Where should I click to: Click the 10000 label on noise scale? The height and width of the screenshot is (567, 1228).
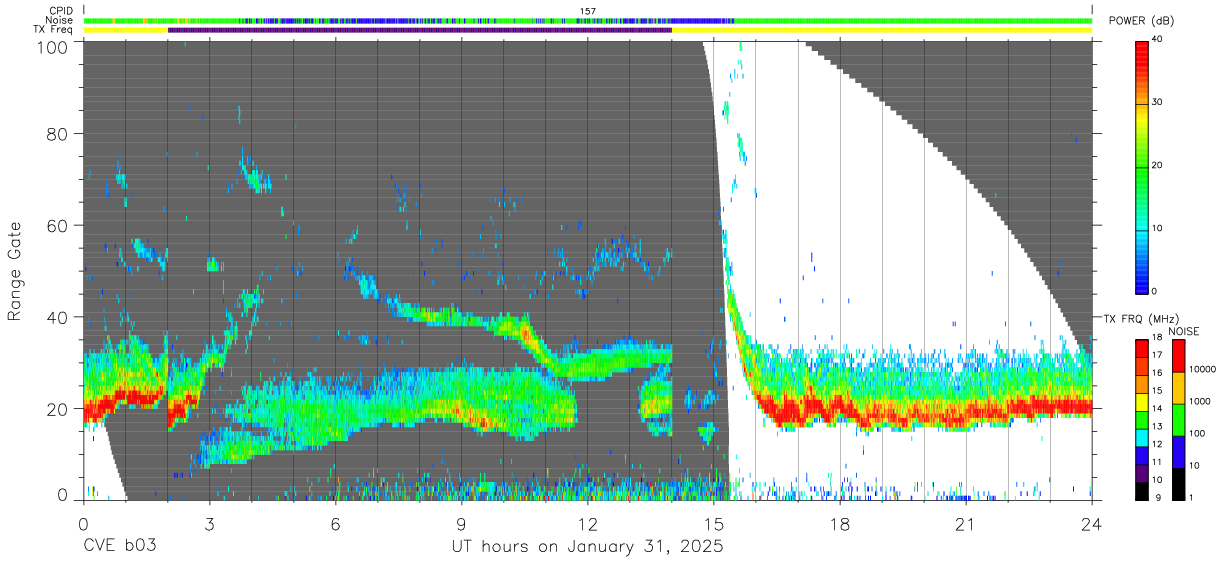click(1203, 369)
